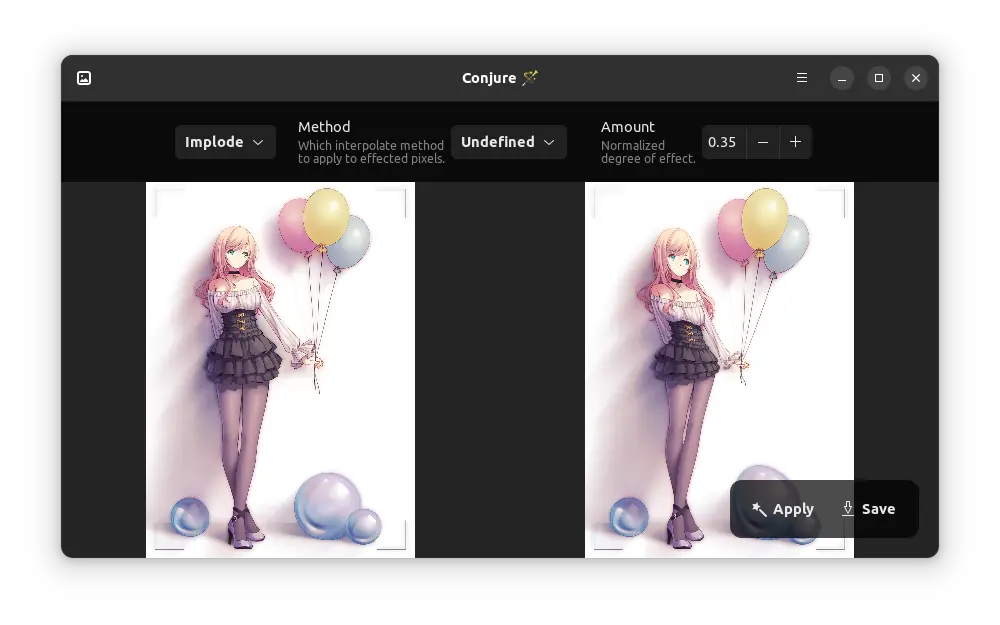Click the wand icon on Apply
The width and height of the screenshot is (1000, 625).
click(x=759, y=509)
